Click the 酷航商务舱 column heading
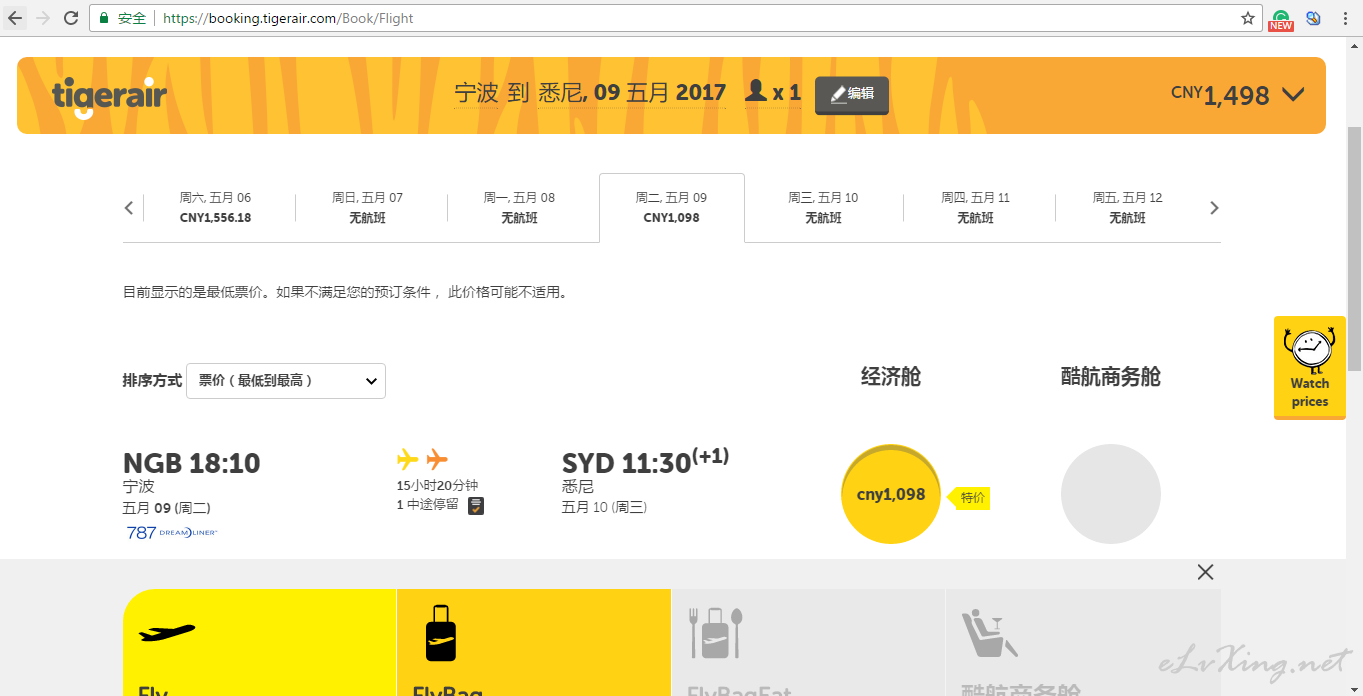The height and width of the screenshot is (696, 1363). [1110, 377]
